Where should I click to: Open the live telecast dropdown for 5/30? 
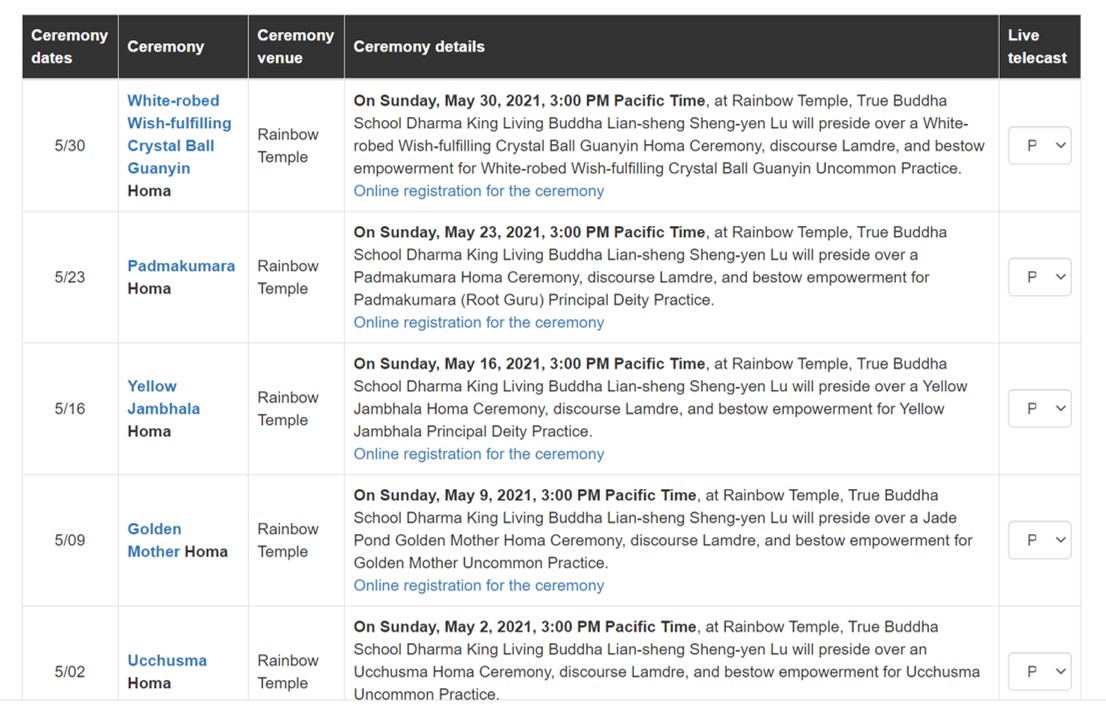tap(1039, 145)
